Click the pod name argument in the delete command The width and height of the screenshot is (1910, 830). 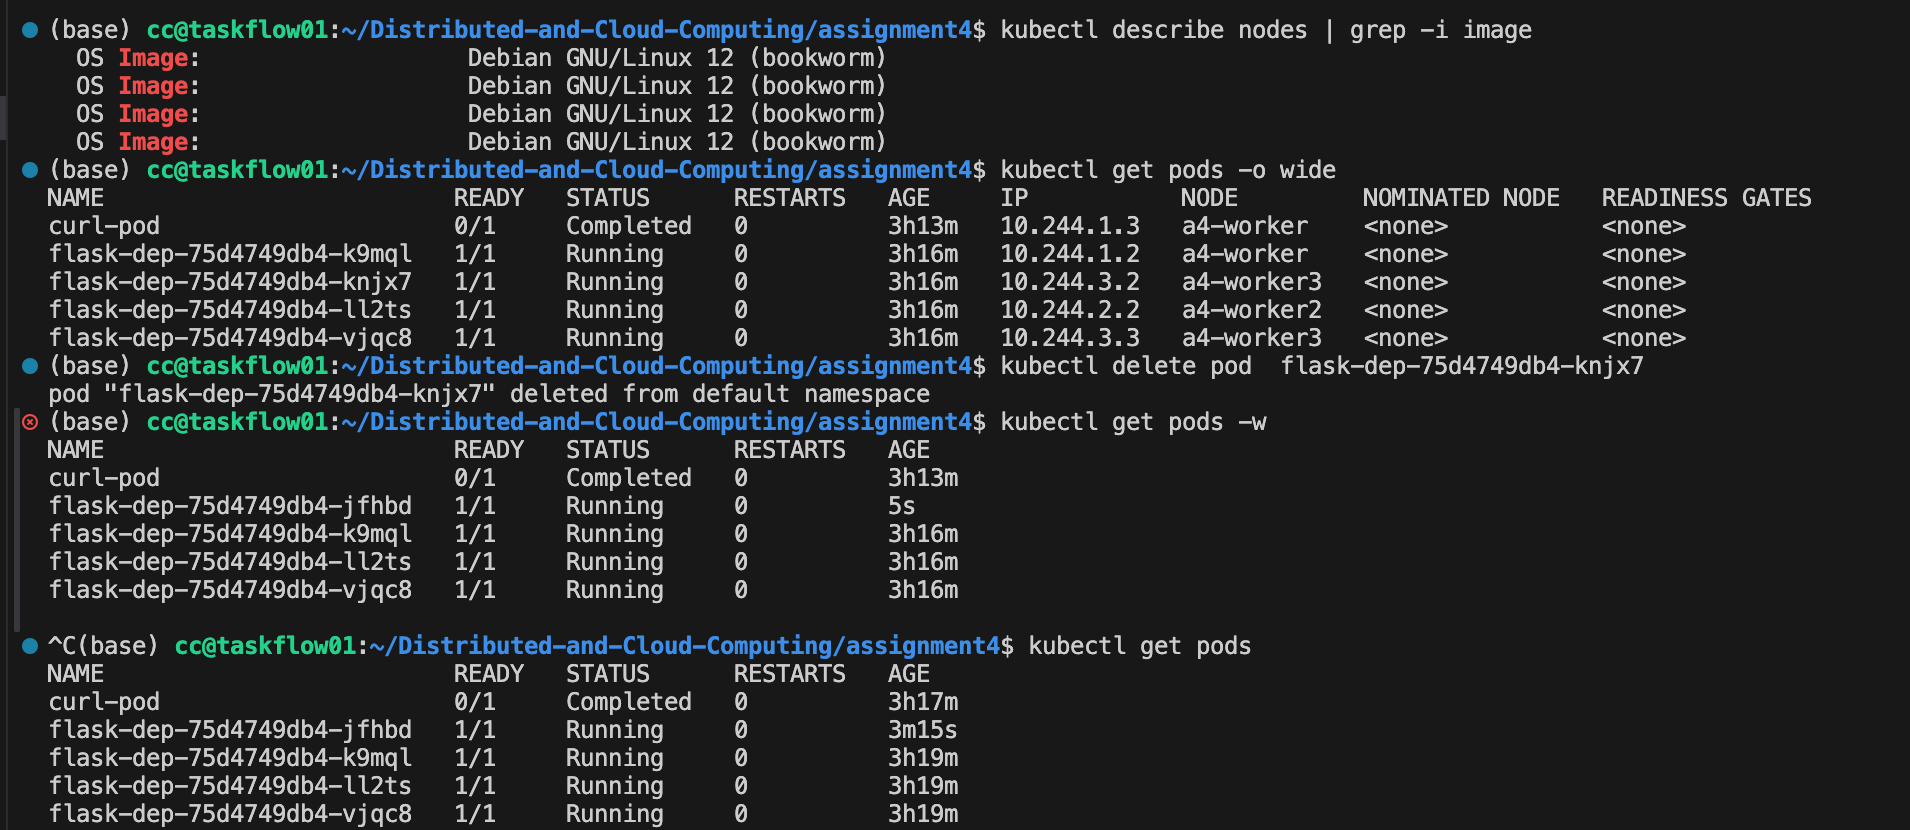(1461, 366)
